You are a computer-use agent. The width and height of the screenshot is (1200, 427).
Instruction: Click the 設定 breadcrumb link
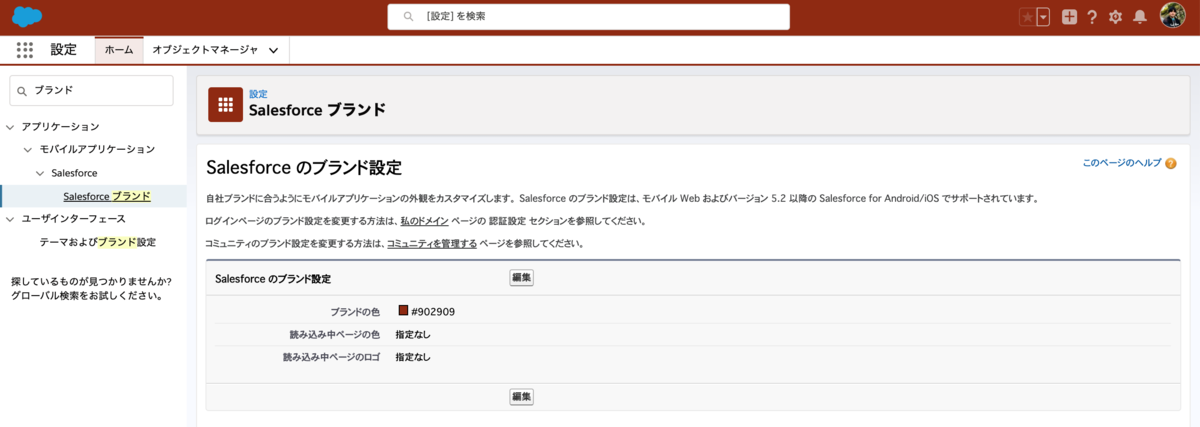258,94
